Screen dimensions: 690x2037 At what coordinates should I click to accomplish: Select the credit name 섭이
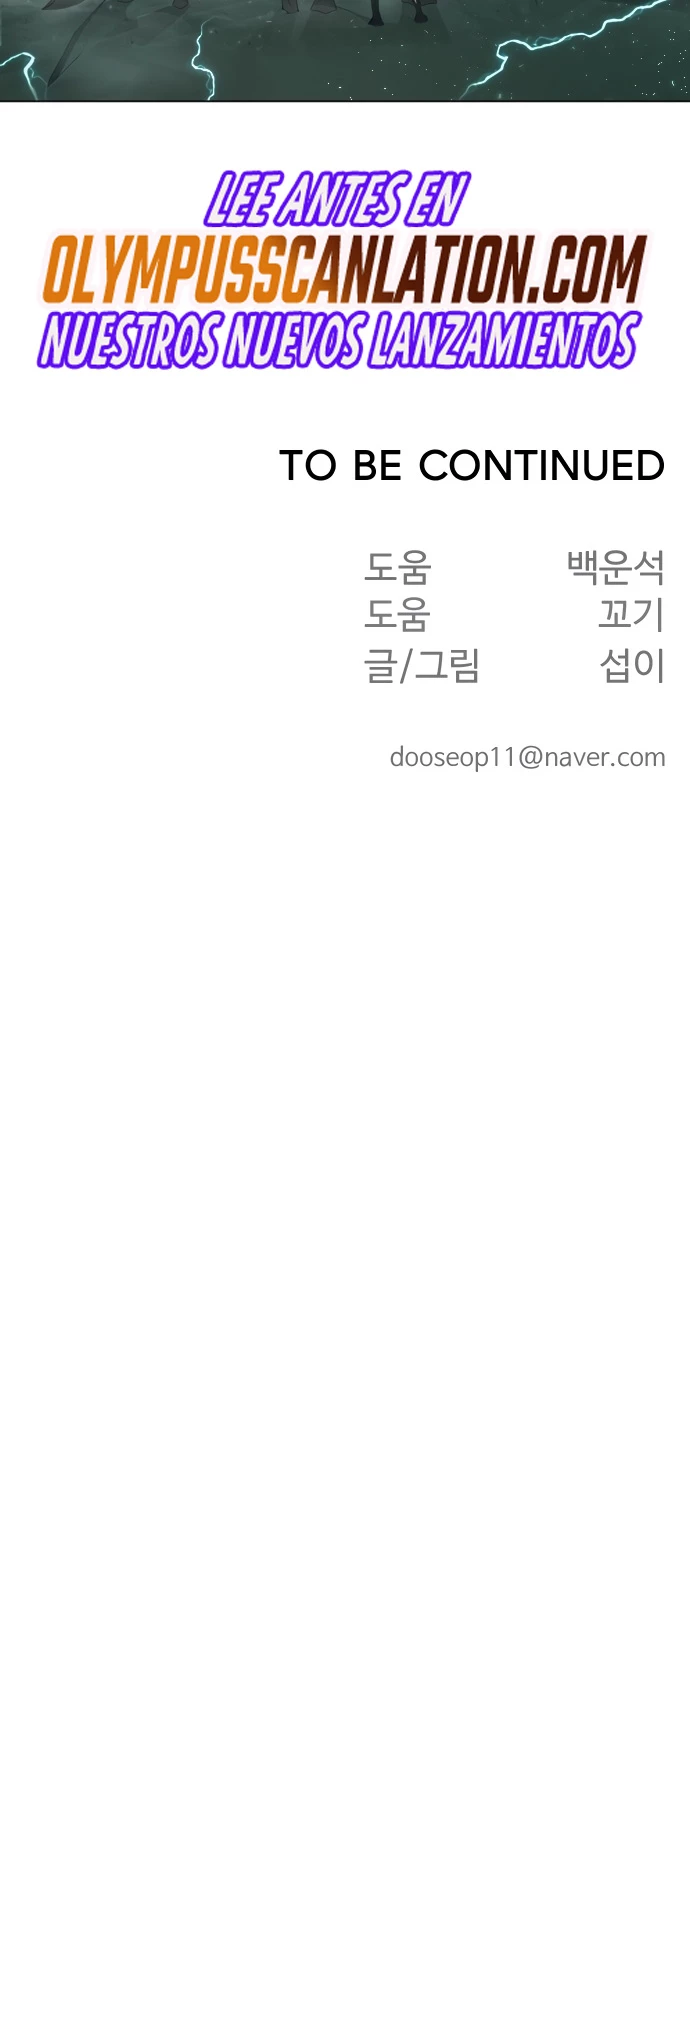click(x=632, y=664)
